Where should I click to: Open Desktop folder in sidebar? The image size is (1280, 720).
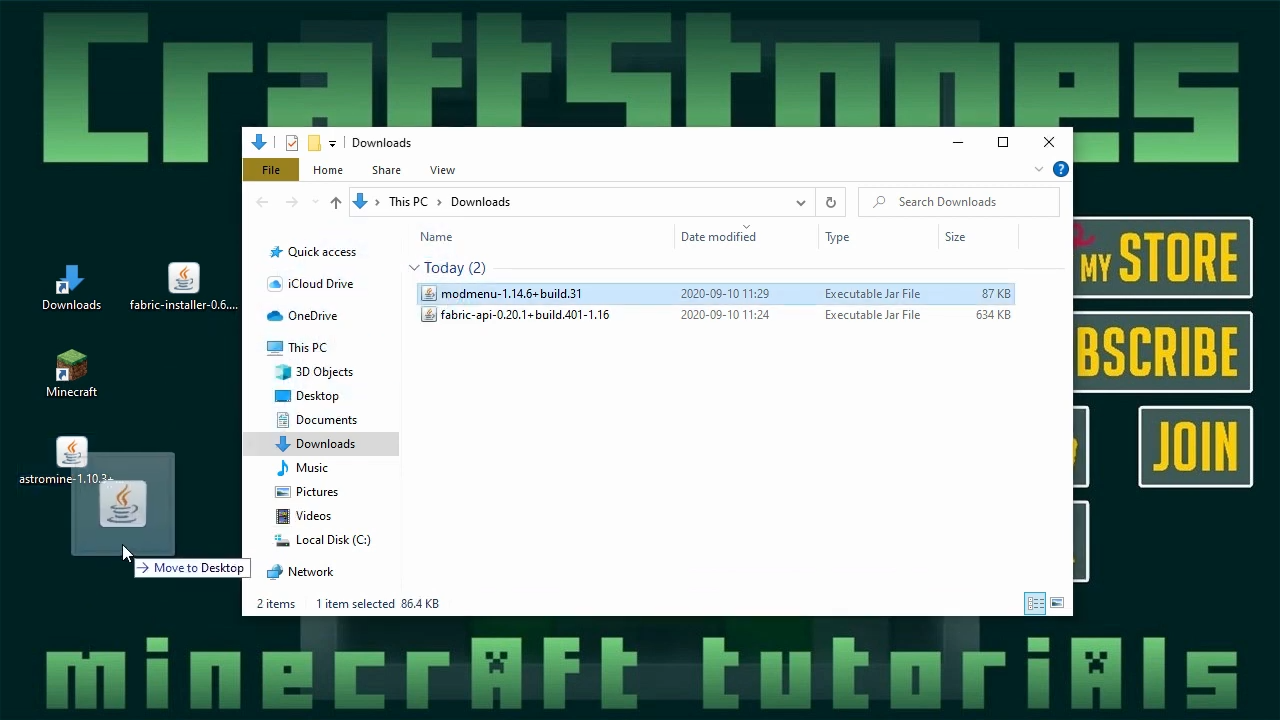(307, 396)
